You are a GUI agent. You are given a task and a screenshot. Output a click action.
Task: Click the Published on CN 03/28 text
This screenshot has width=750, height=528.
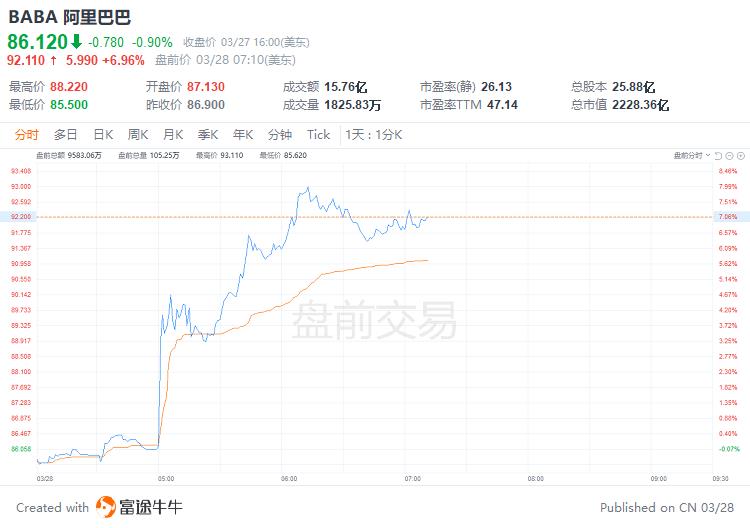click(x=667, y=507)
